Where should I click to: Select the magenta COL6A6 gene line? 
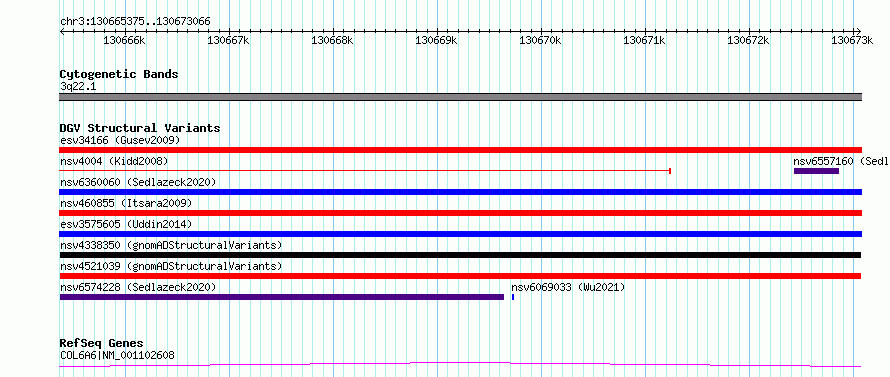(460, 365)
